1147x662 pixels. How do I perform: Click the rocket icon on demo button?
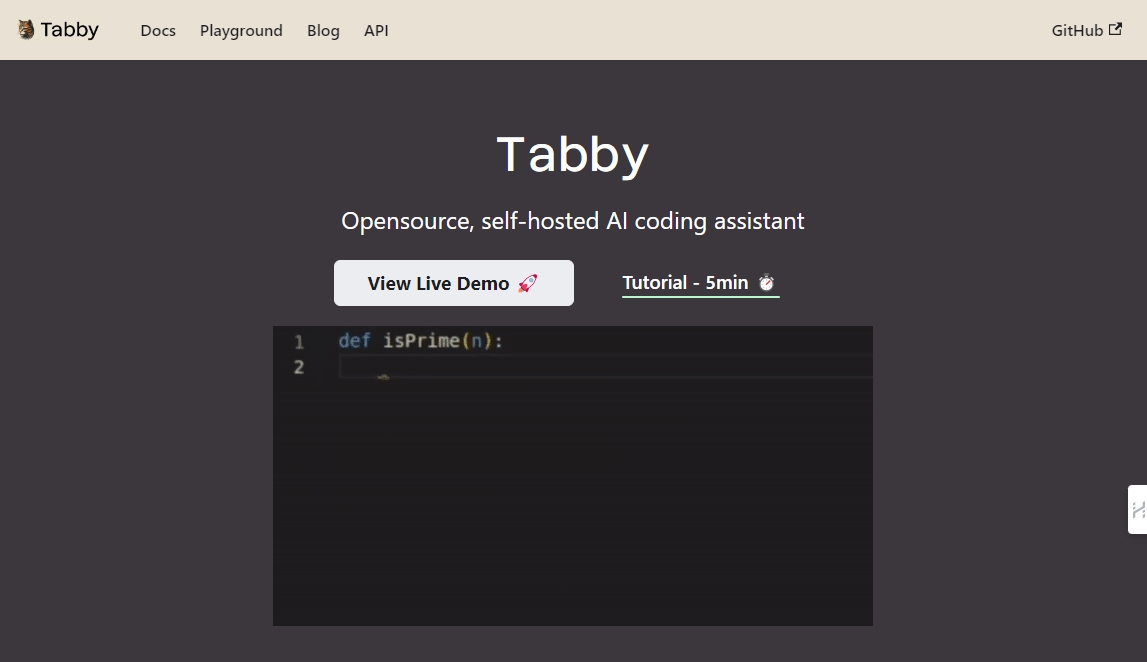527,283
